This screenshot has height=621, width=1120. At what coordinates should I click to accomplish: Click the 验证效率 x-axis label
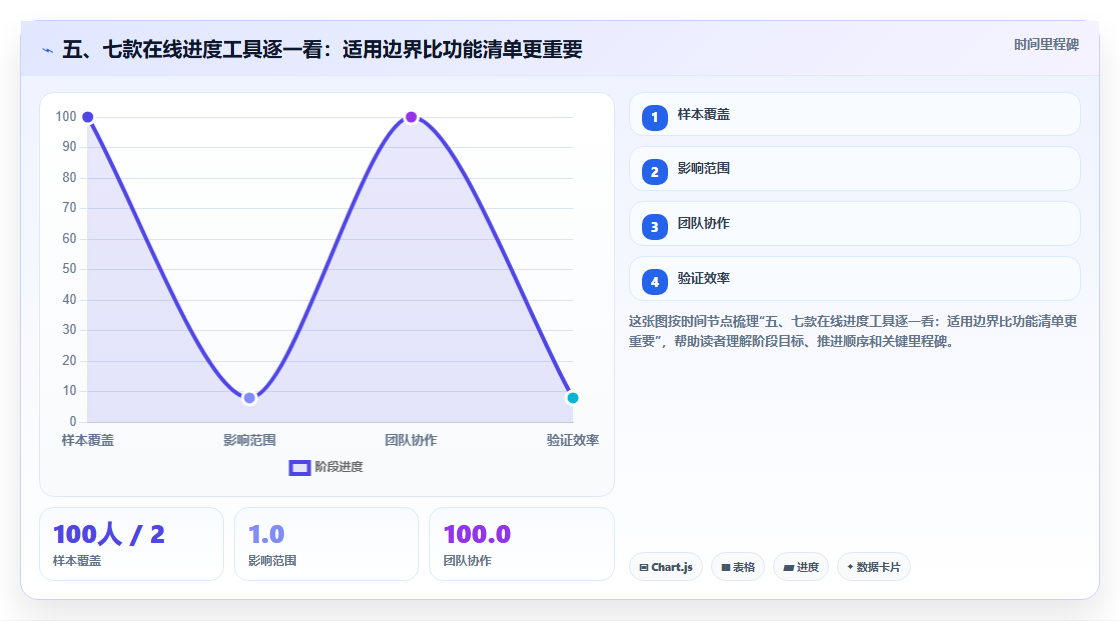[572, 441]
